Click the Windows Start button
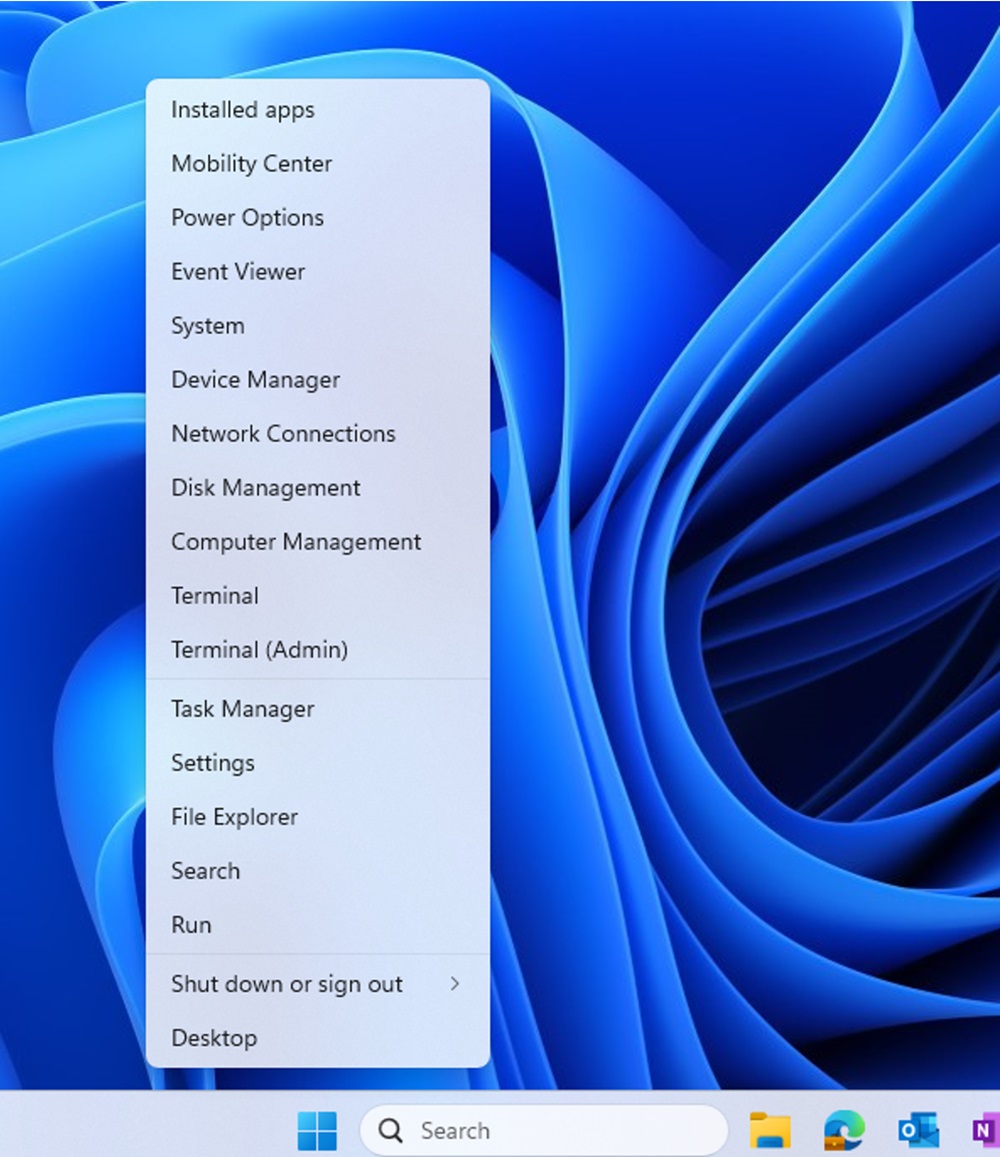The height and width of the screenshot is (1157, 1000). click(317, 1131)
